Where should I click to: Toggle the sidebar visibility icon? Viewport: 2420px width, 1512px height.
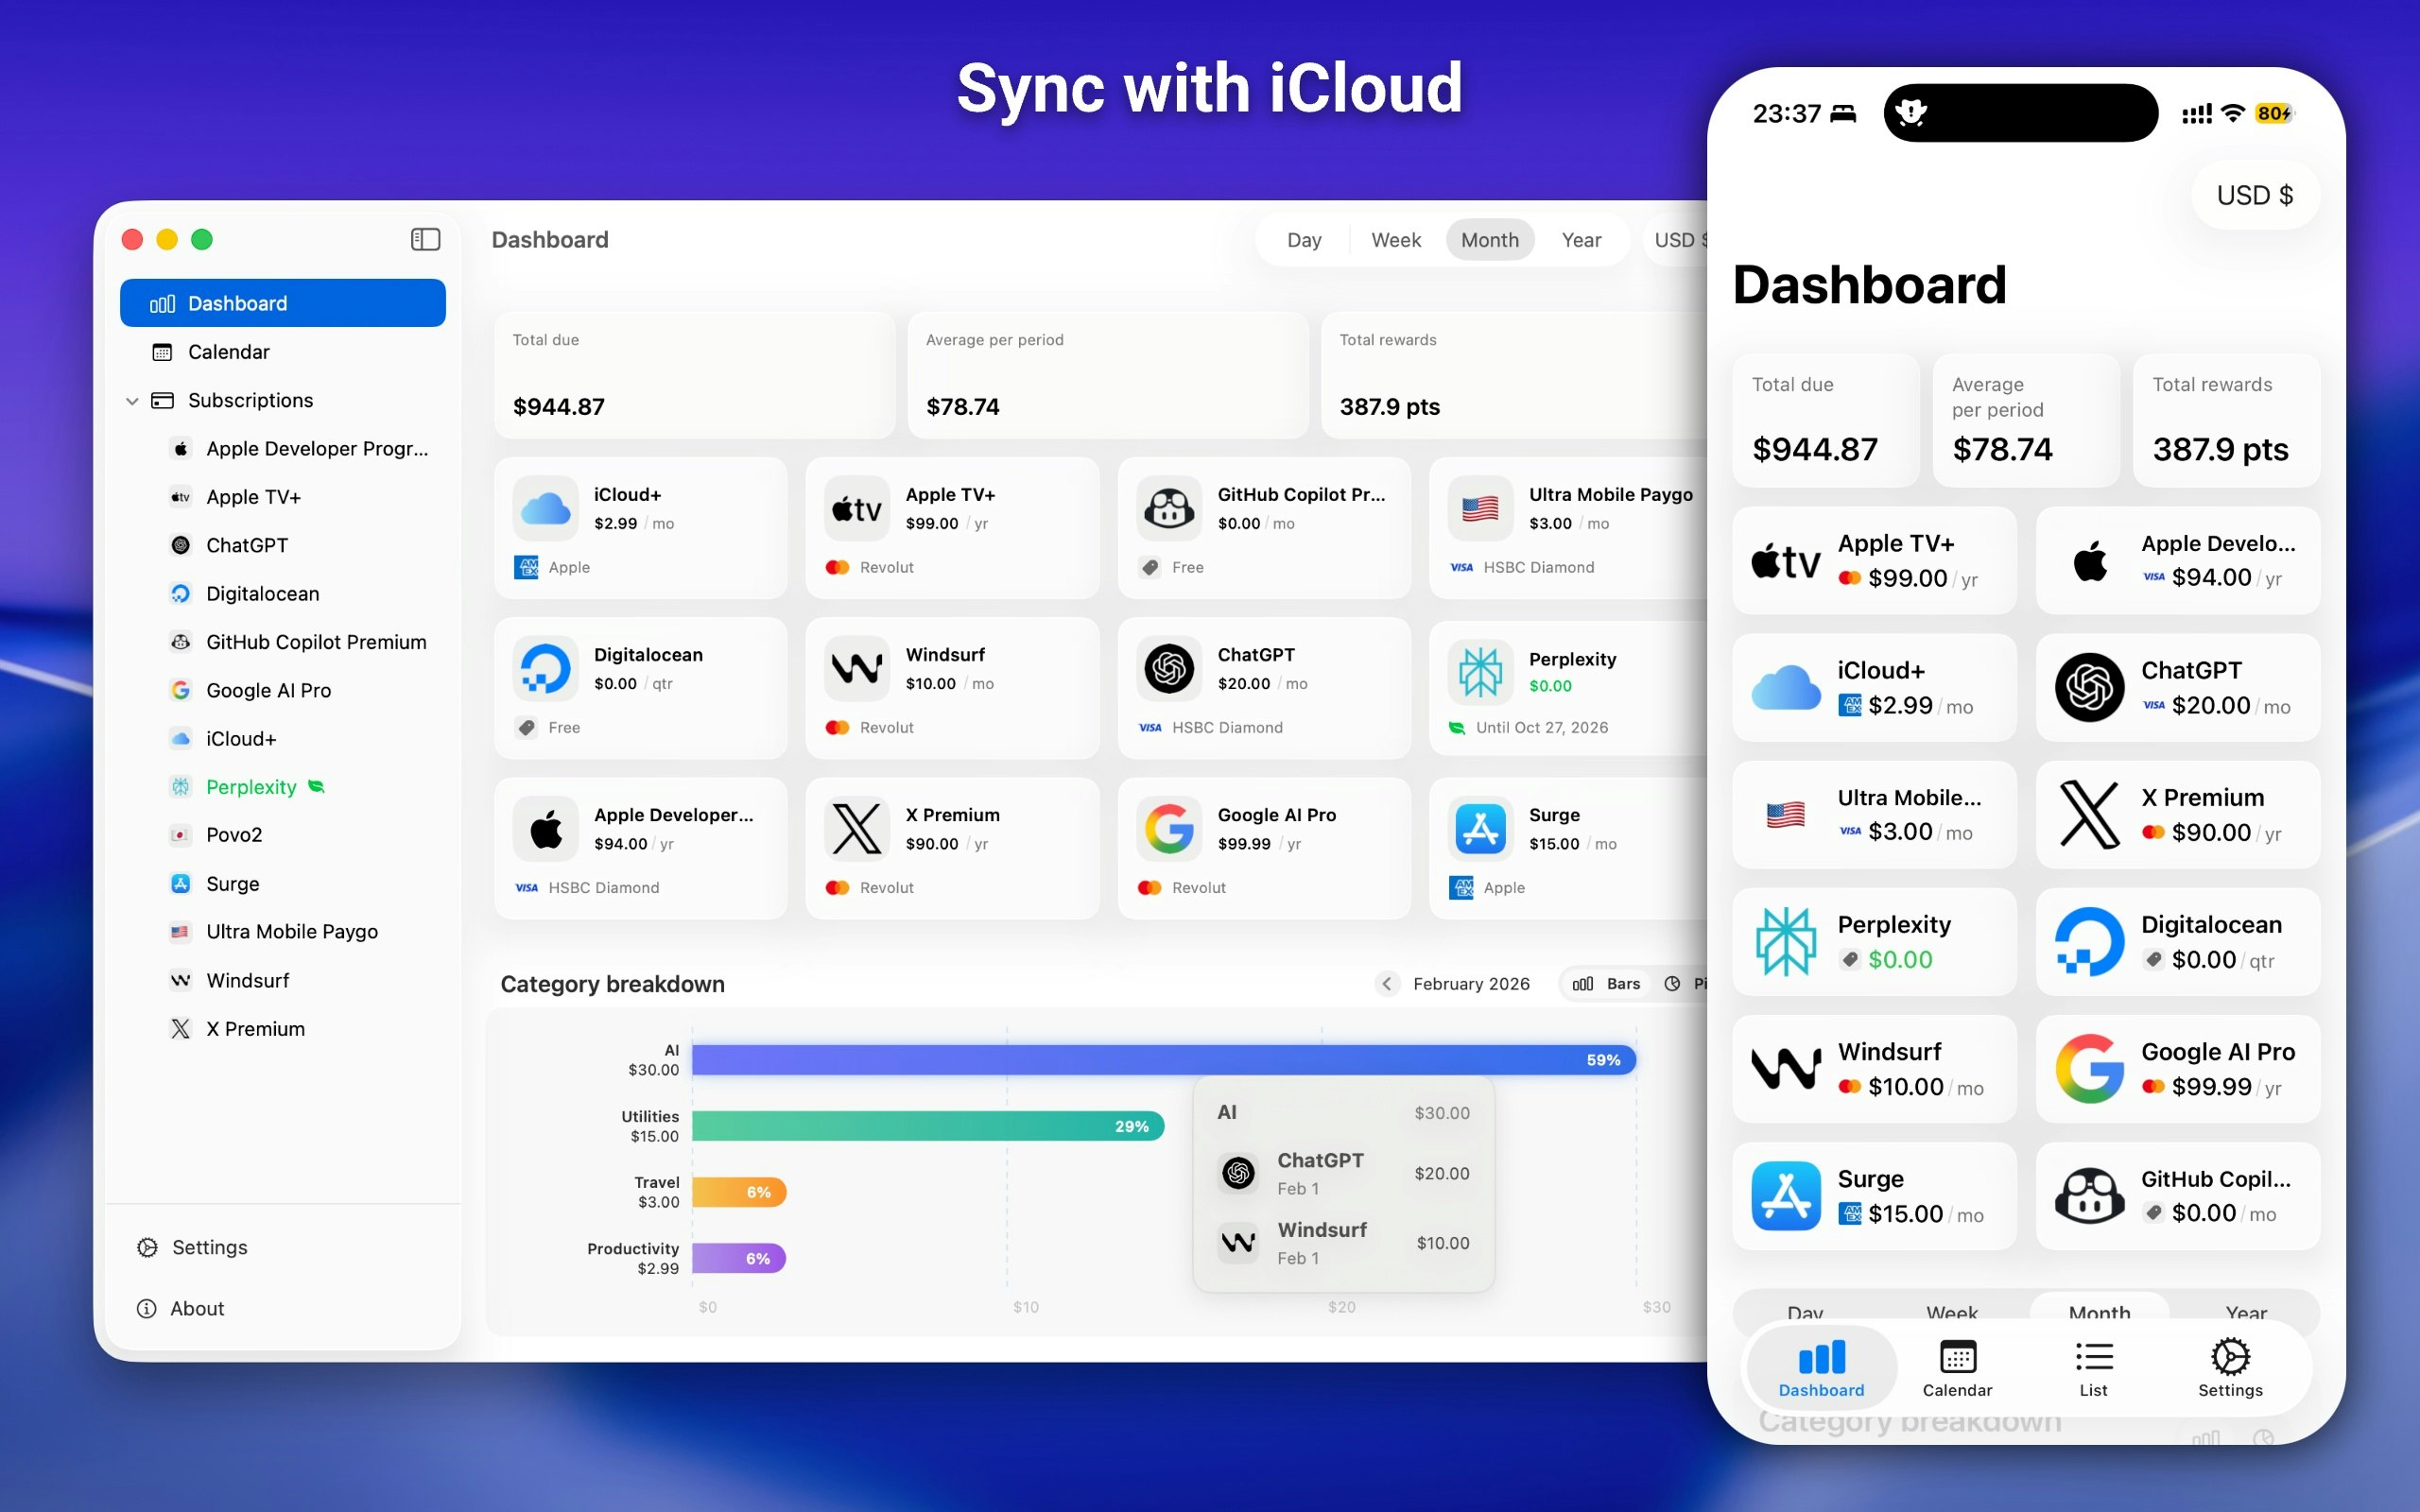point(425,239)
